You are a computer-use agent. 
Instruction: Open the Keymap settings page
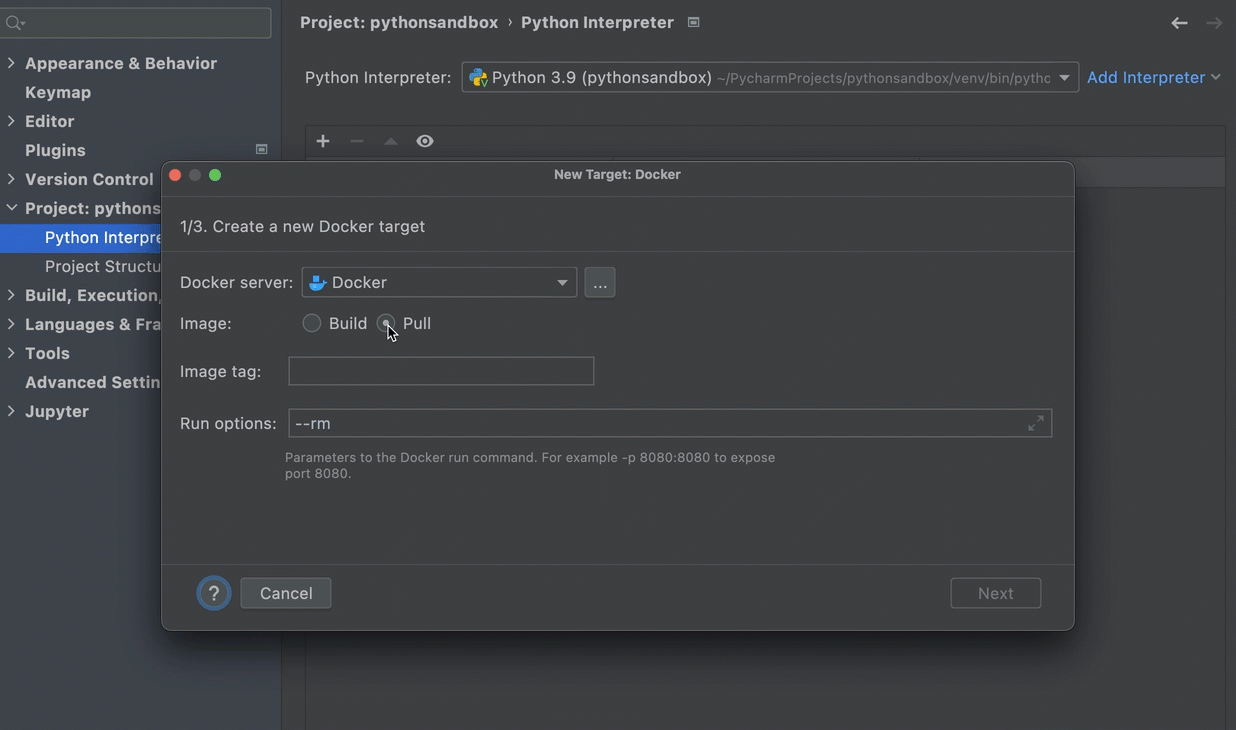[x=58, y=92]
